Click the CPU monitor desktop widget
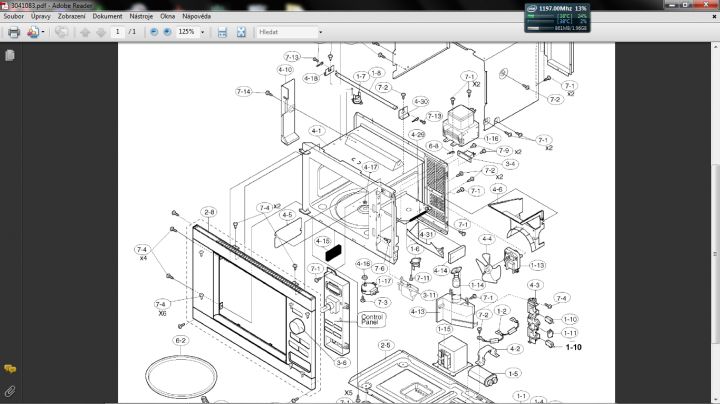Image resolution: width=720 pixels, height=404 pixels. point(557,18)
